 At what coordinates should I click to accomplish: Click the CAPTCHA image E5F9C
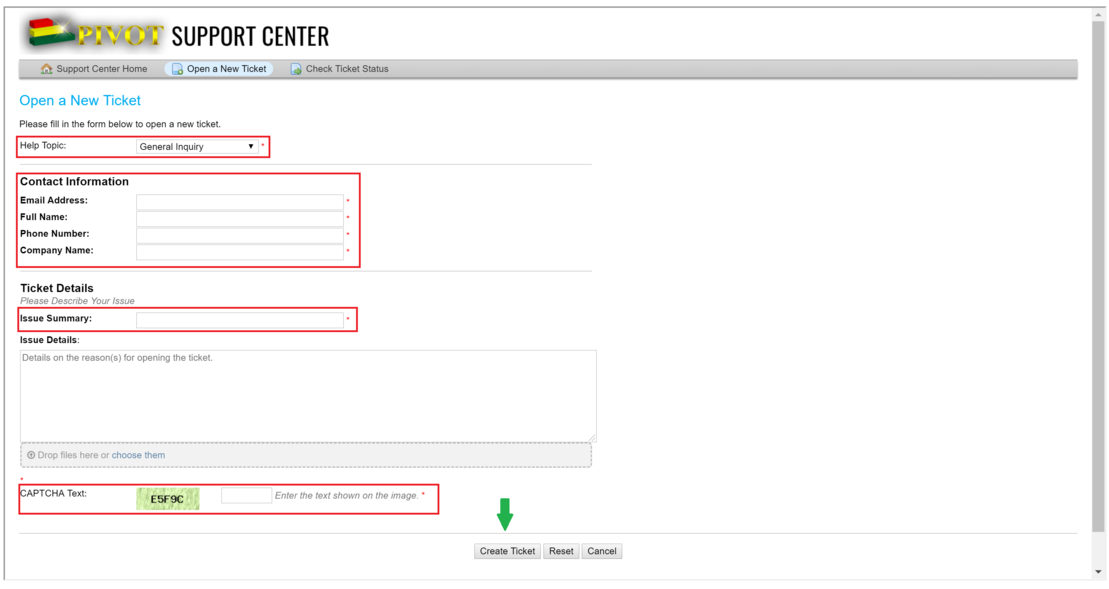[168, 498]
